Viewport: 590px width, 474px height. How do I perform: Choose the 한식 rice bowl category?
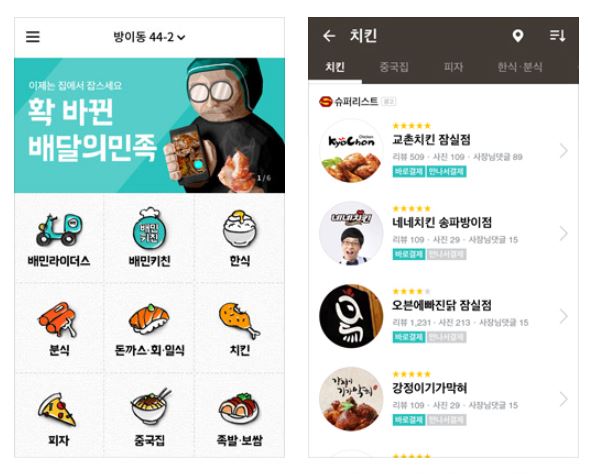point(240,239)
